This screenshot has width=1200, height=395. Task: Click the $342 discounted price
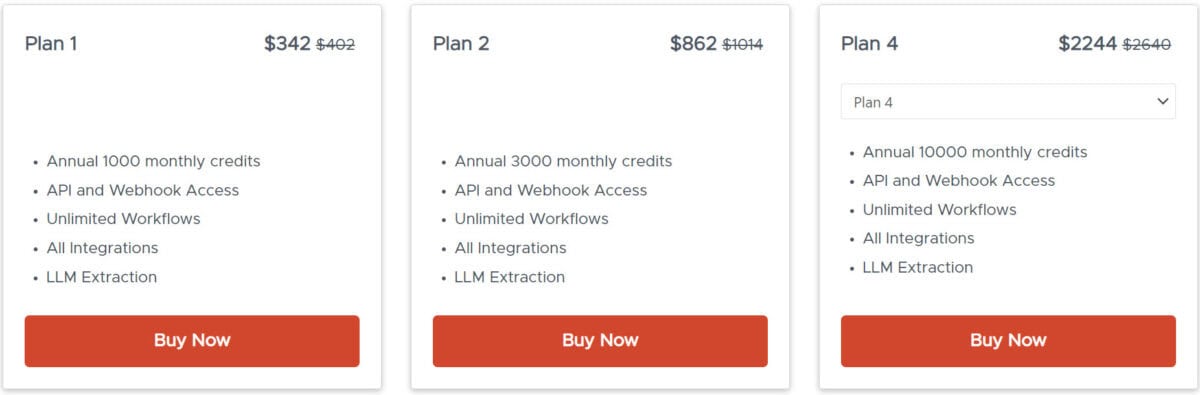coord(287,44)
